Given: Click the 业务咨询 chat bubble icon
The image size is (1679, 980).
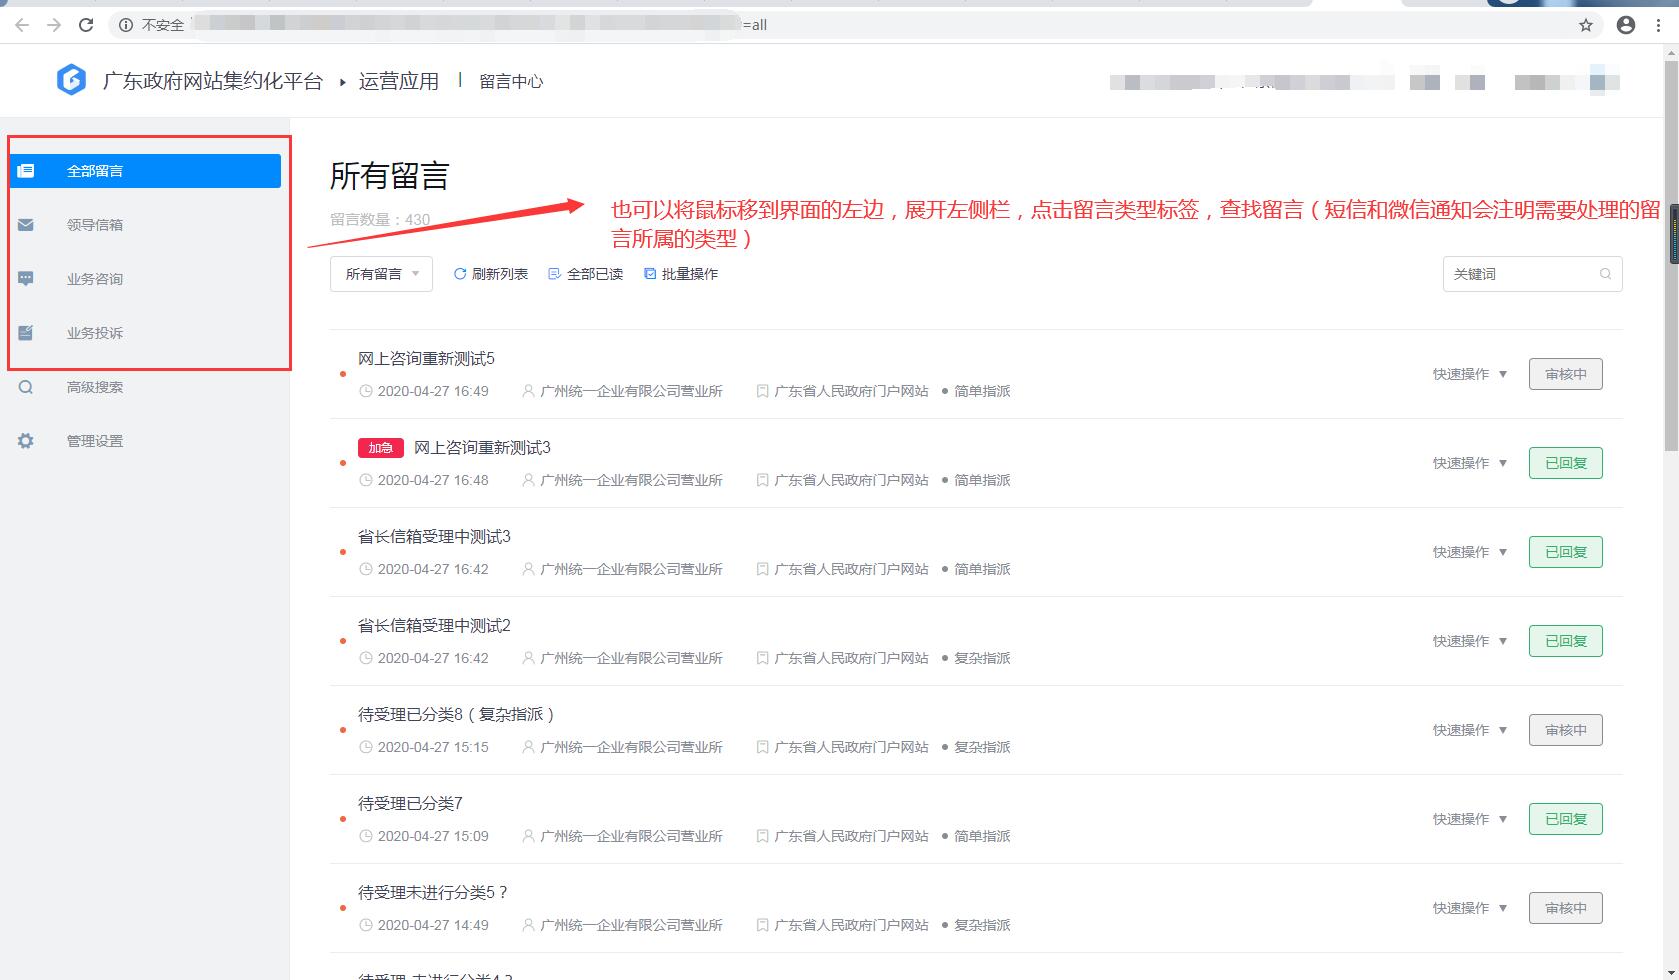Looking at the screenshot, I should (26, 279).
